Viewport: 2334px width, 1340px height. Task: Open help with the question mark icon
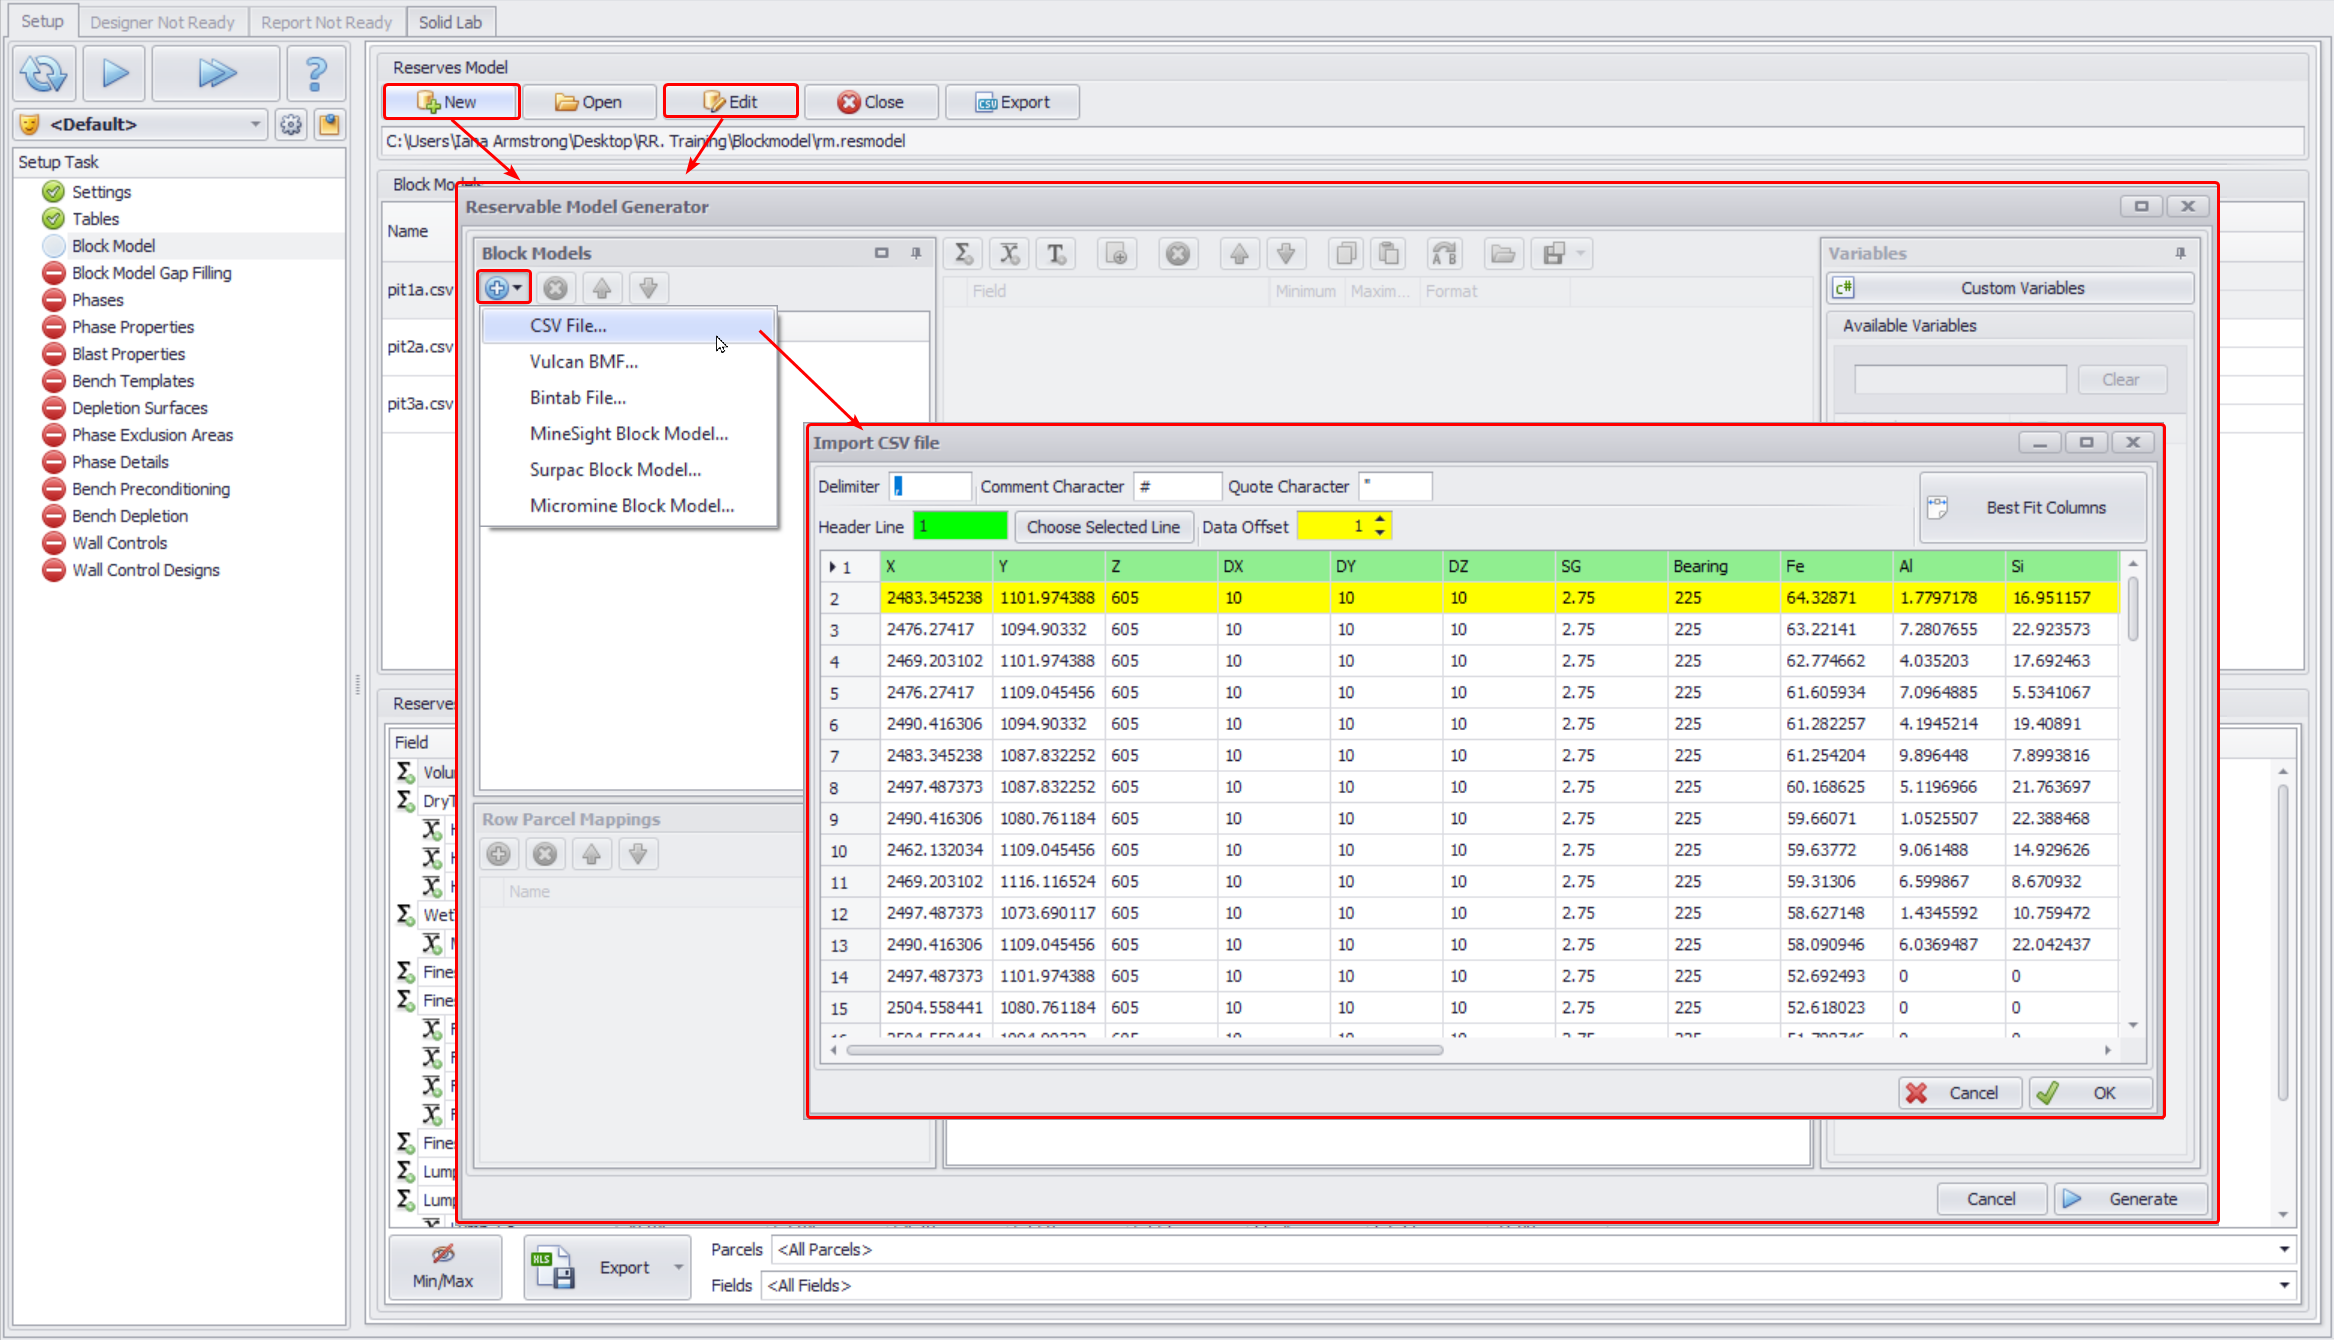coord(315,73)
